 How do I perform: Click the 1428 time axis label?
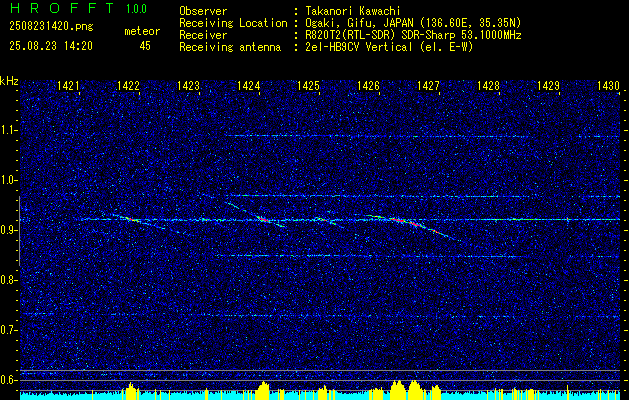point(489,86)
